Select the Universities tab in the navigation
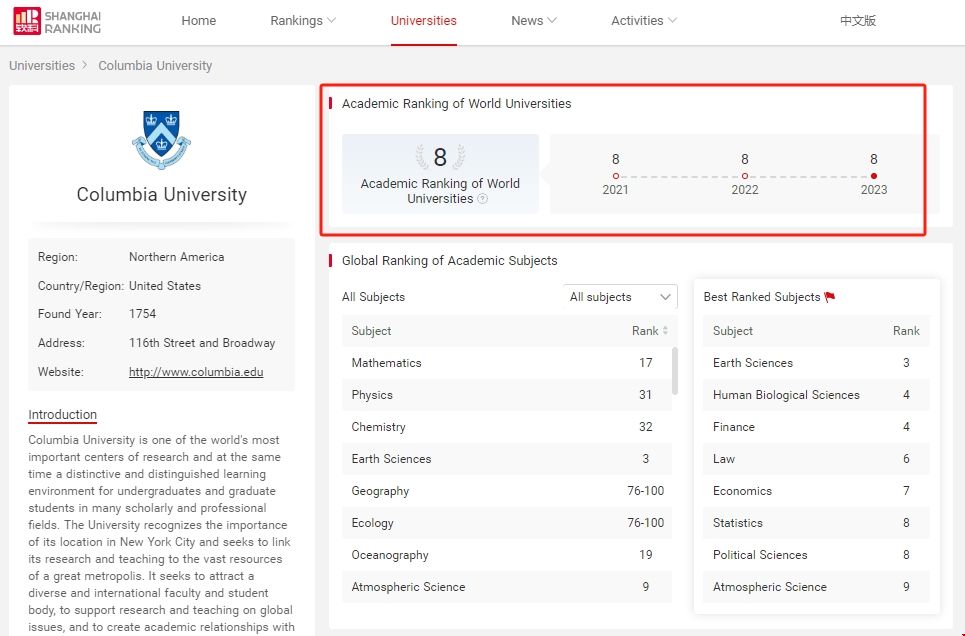Screen dimensions: 965x636 pyautogui.click(x=423, y=20)
